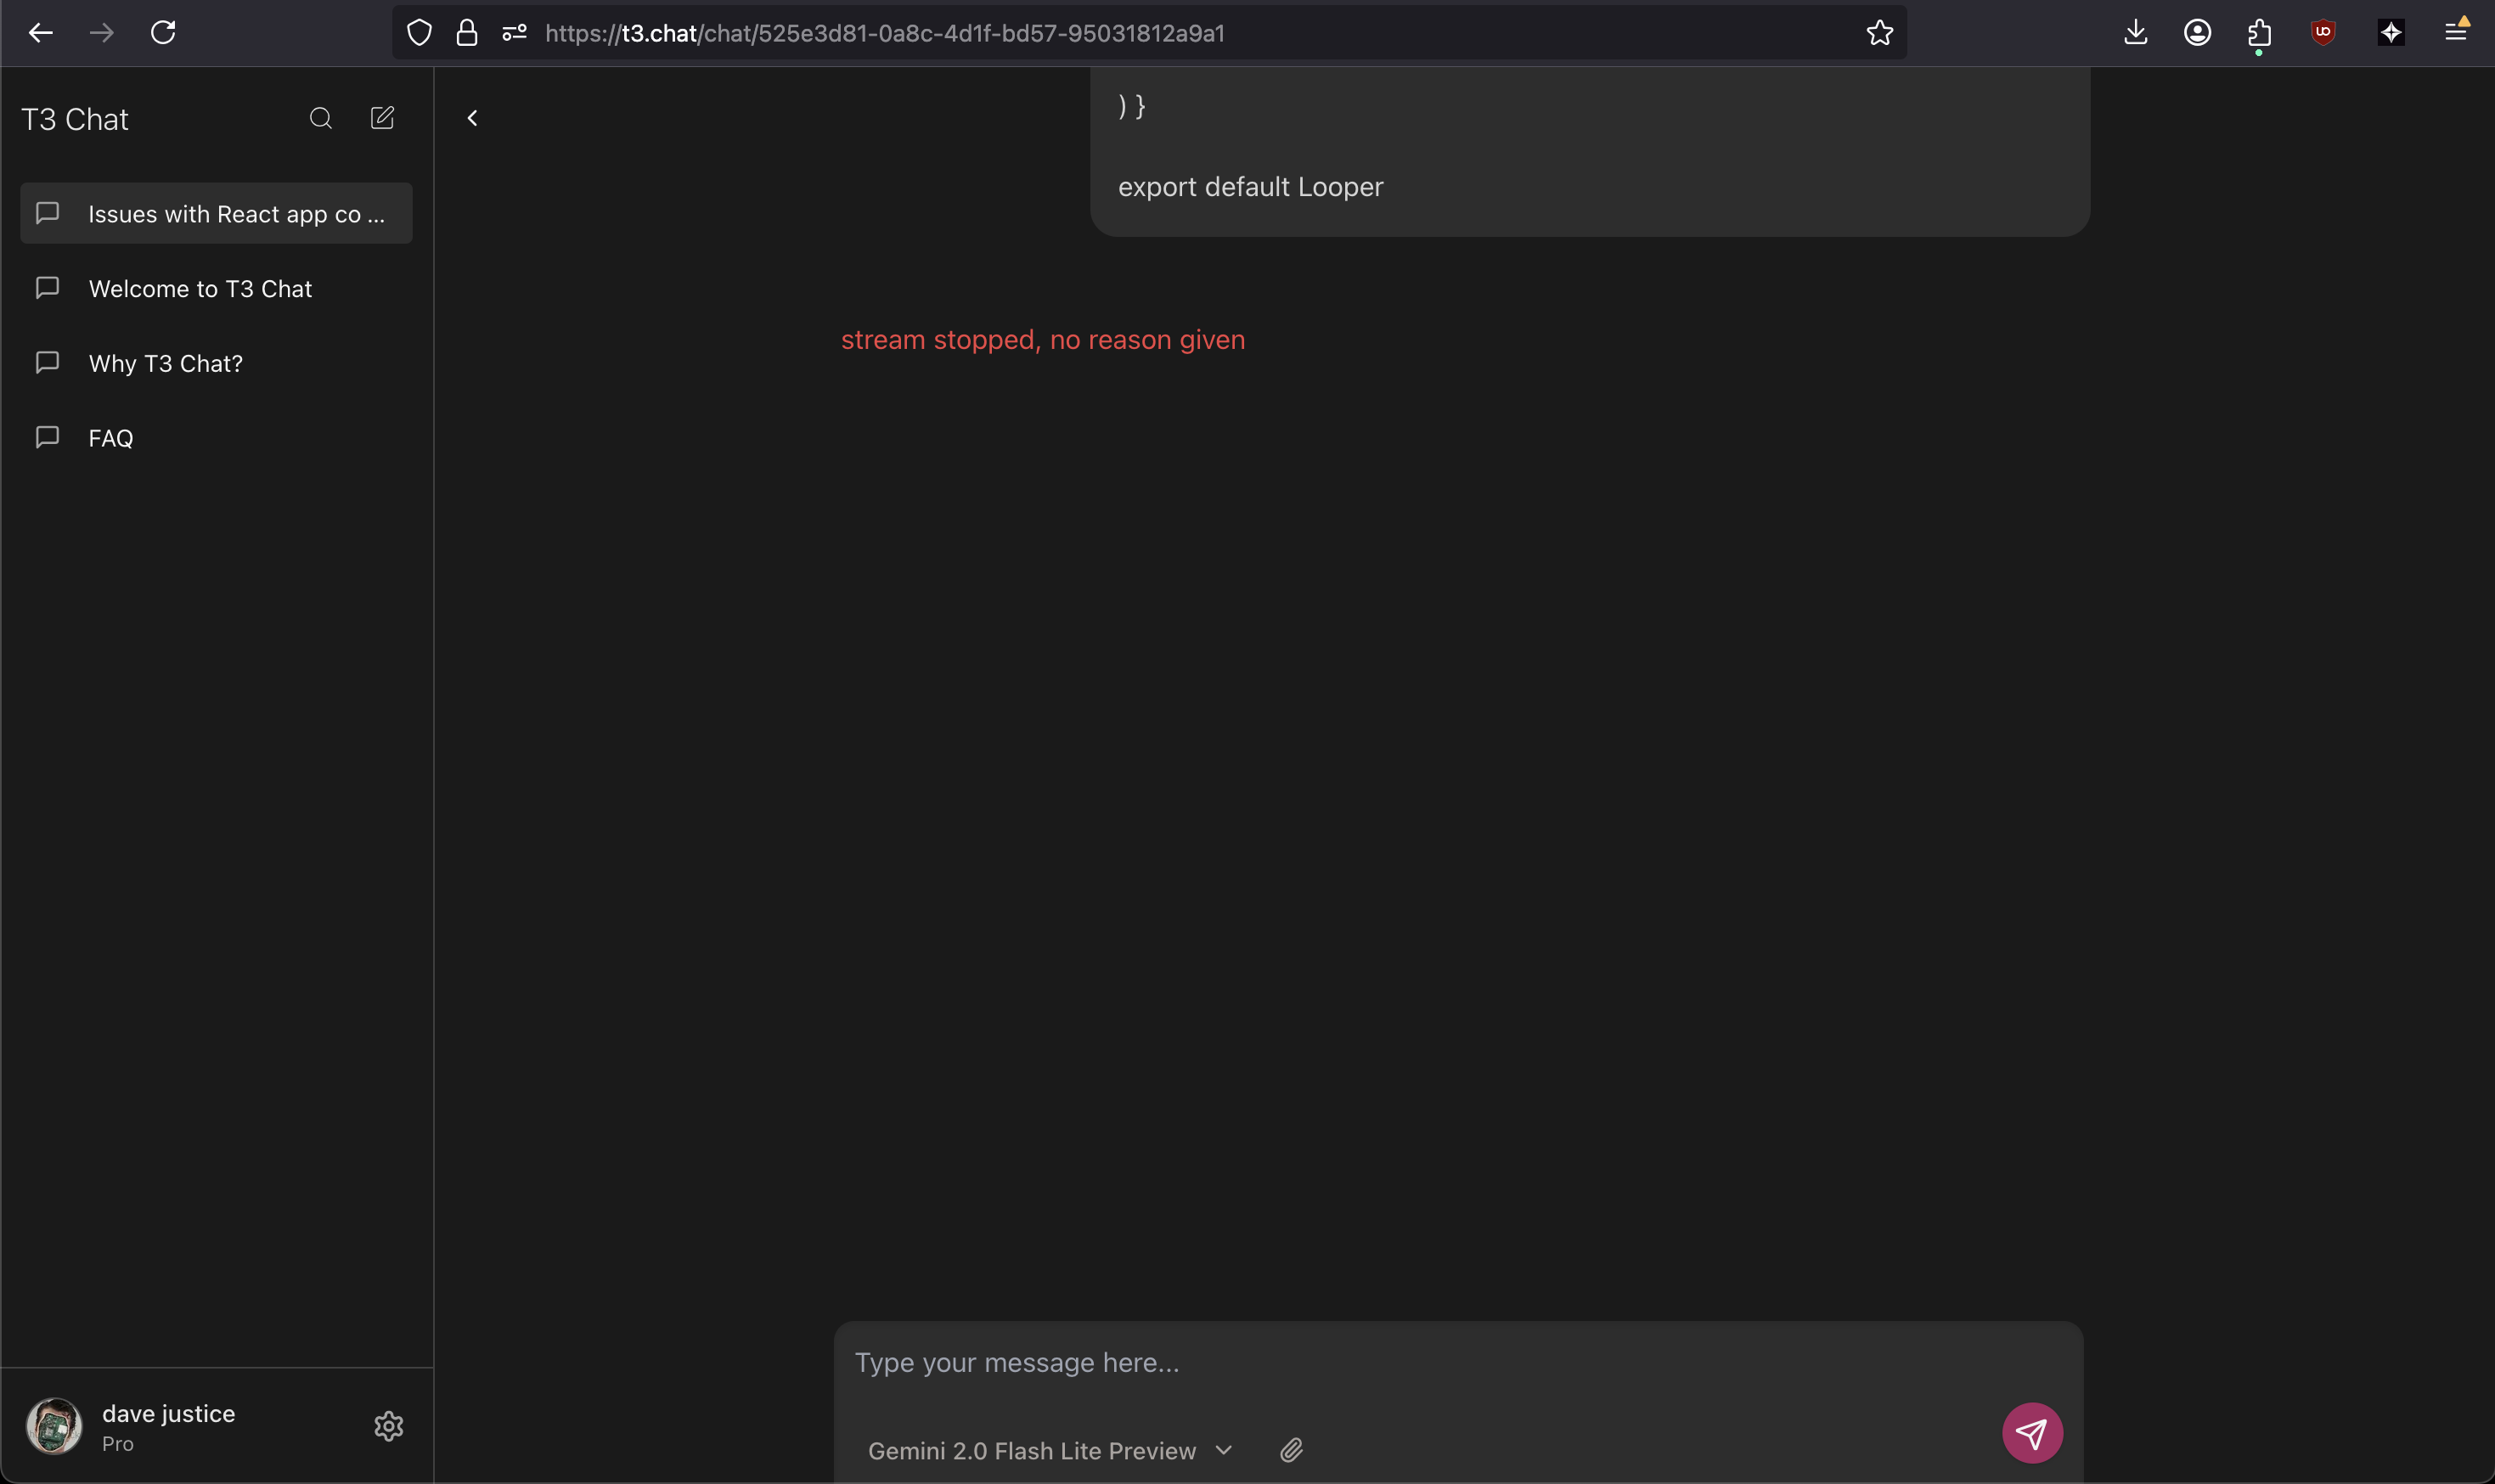Click the dave justice profile avatar
2495x1484 pixels.
[54, 1426]
